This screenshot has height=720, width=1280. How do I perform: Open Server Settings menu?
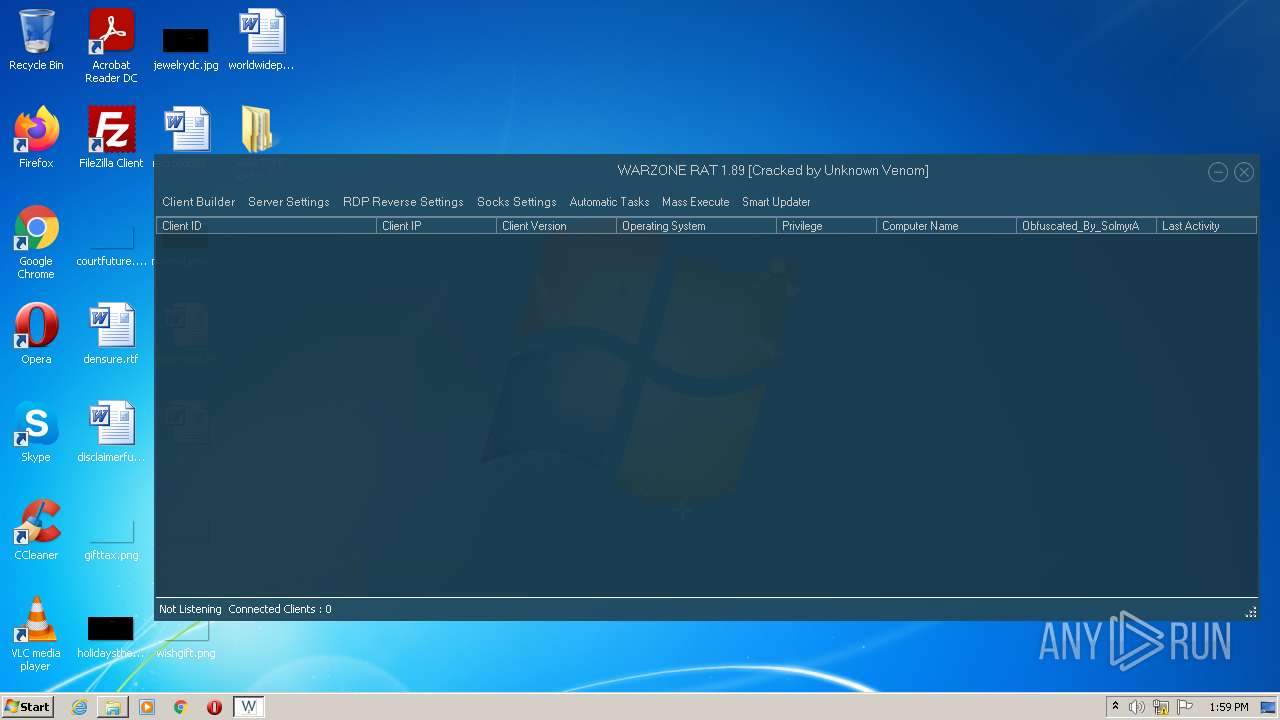click(x=289, y=202)
